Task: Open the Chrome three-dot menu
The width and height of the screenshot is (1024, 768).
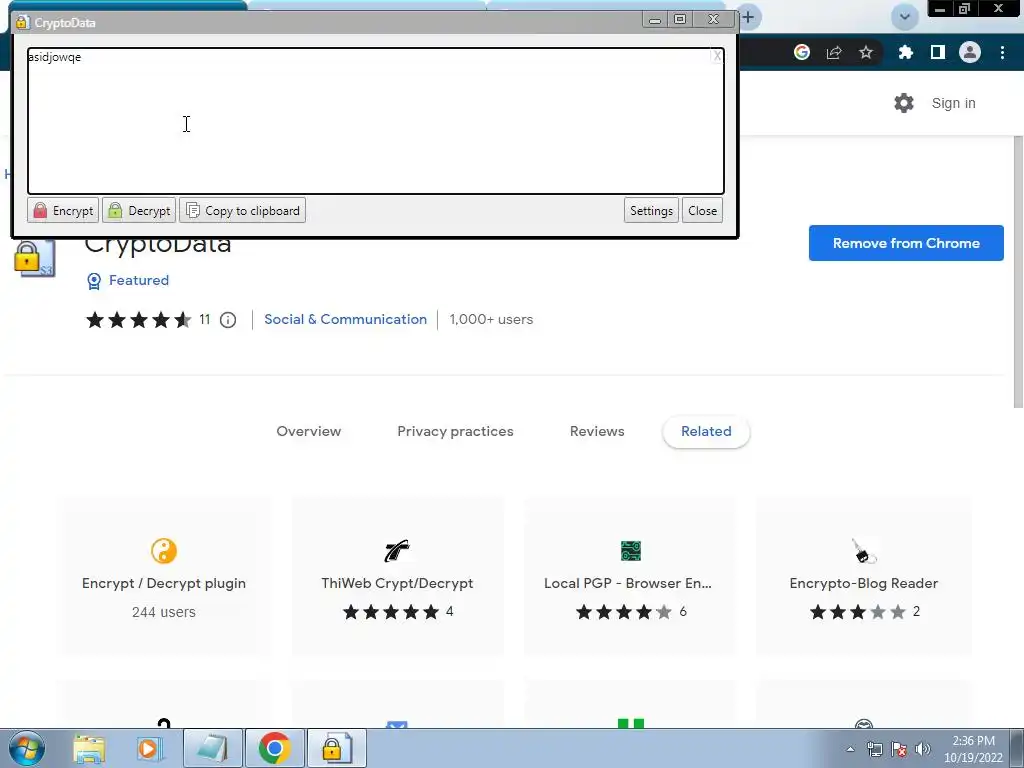Action: click(x=1002, y=52)
